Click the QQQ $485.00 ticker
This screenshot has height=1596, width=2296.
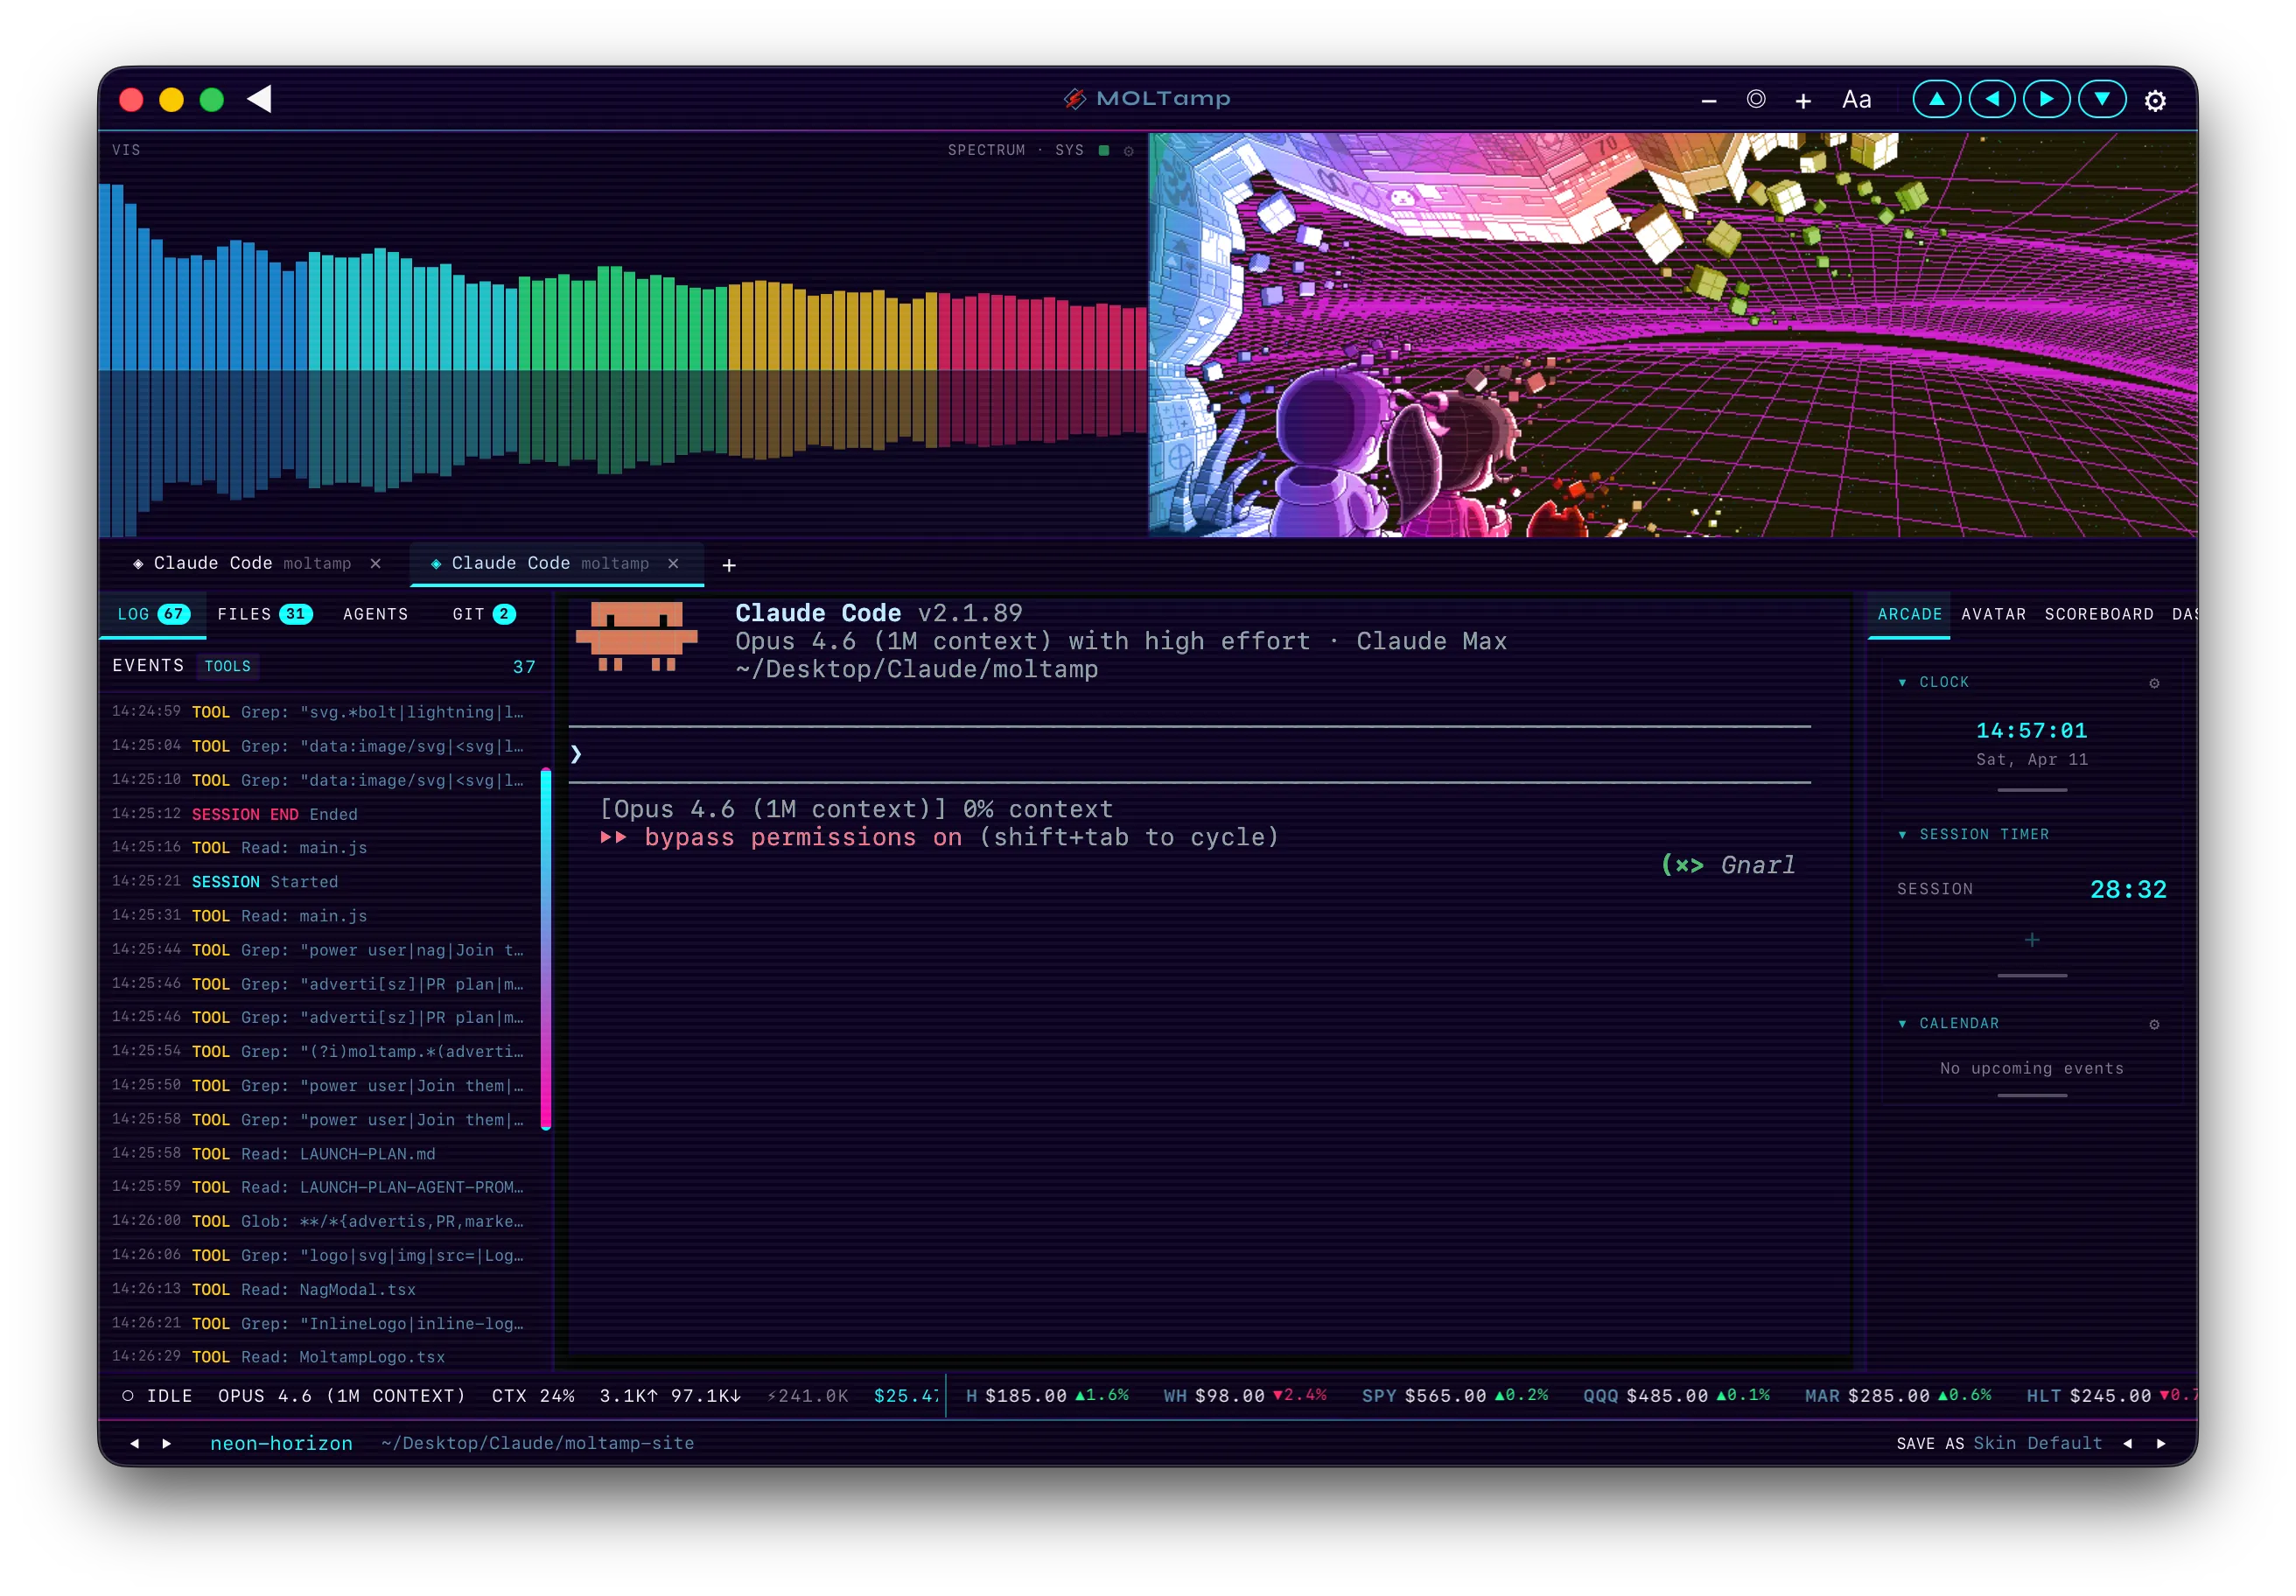coord(1676,1396)
